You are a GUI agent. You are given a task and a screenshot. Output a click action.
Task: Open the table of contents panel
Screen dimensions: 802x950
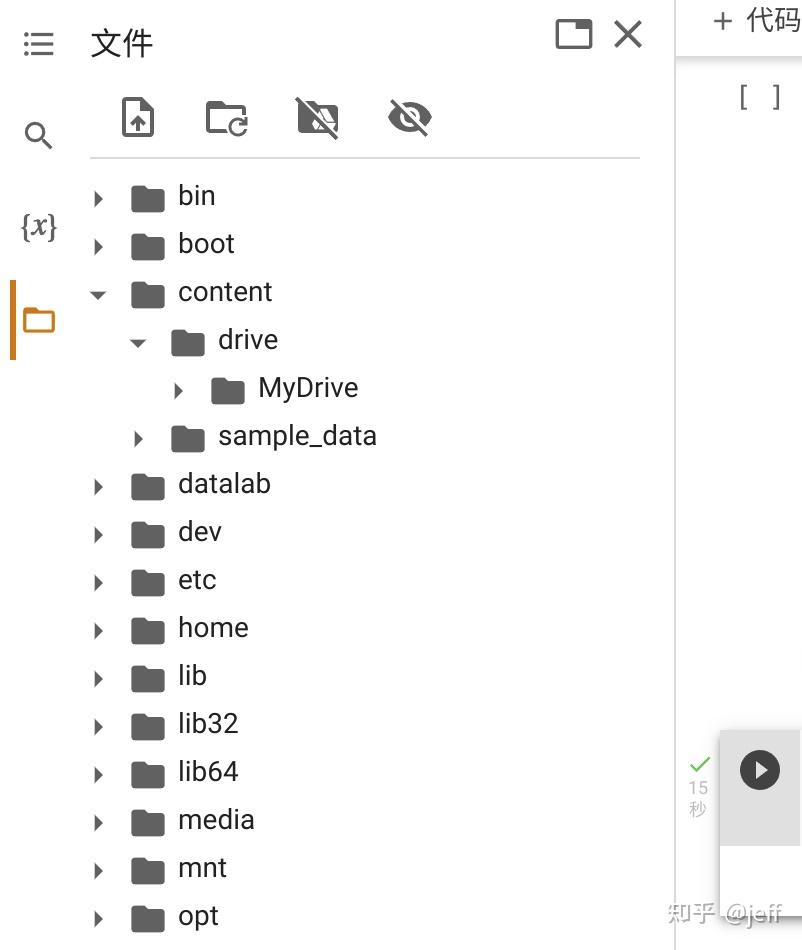(38, 44)
